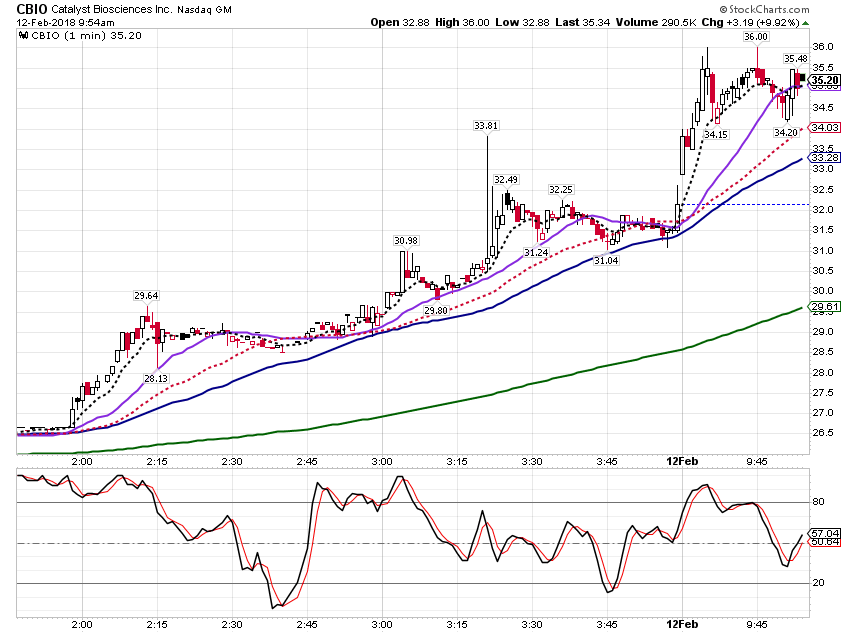Click the 12Feb label on the oscillator time axis

pyautogui.click(x=682, y=624)
